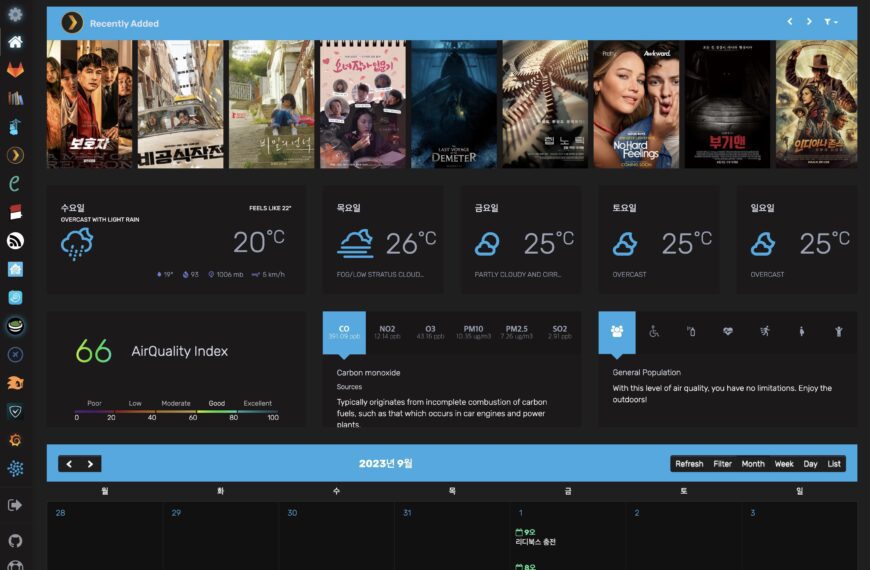Switch to the PM2.5 pollutant tab
870x570 pixels.
(x=516, y=332)
